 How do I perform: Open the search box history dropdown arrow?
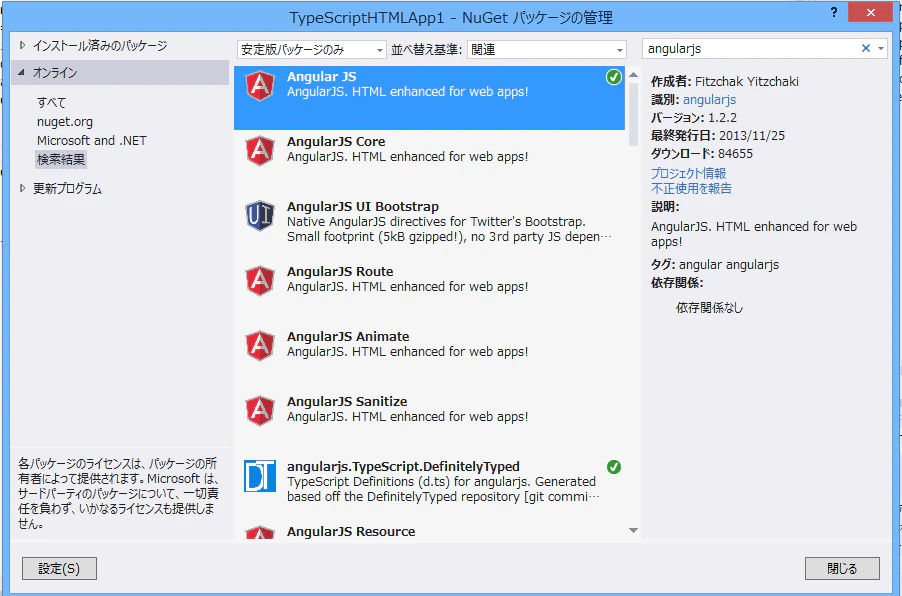click(x=881, y=49)
